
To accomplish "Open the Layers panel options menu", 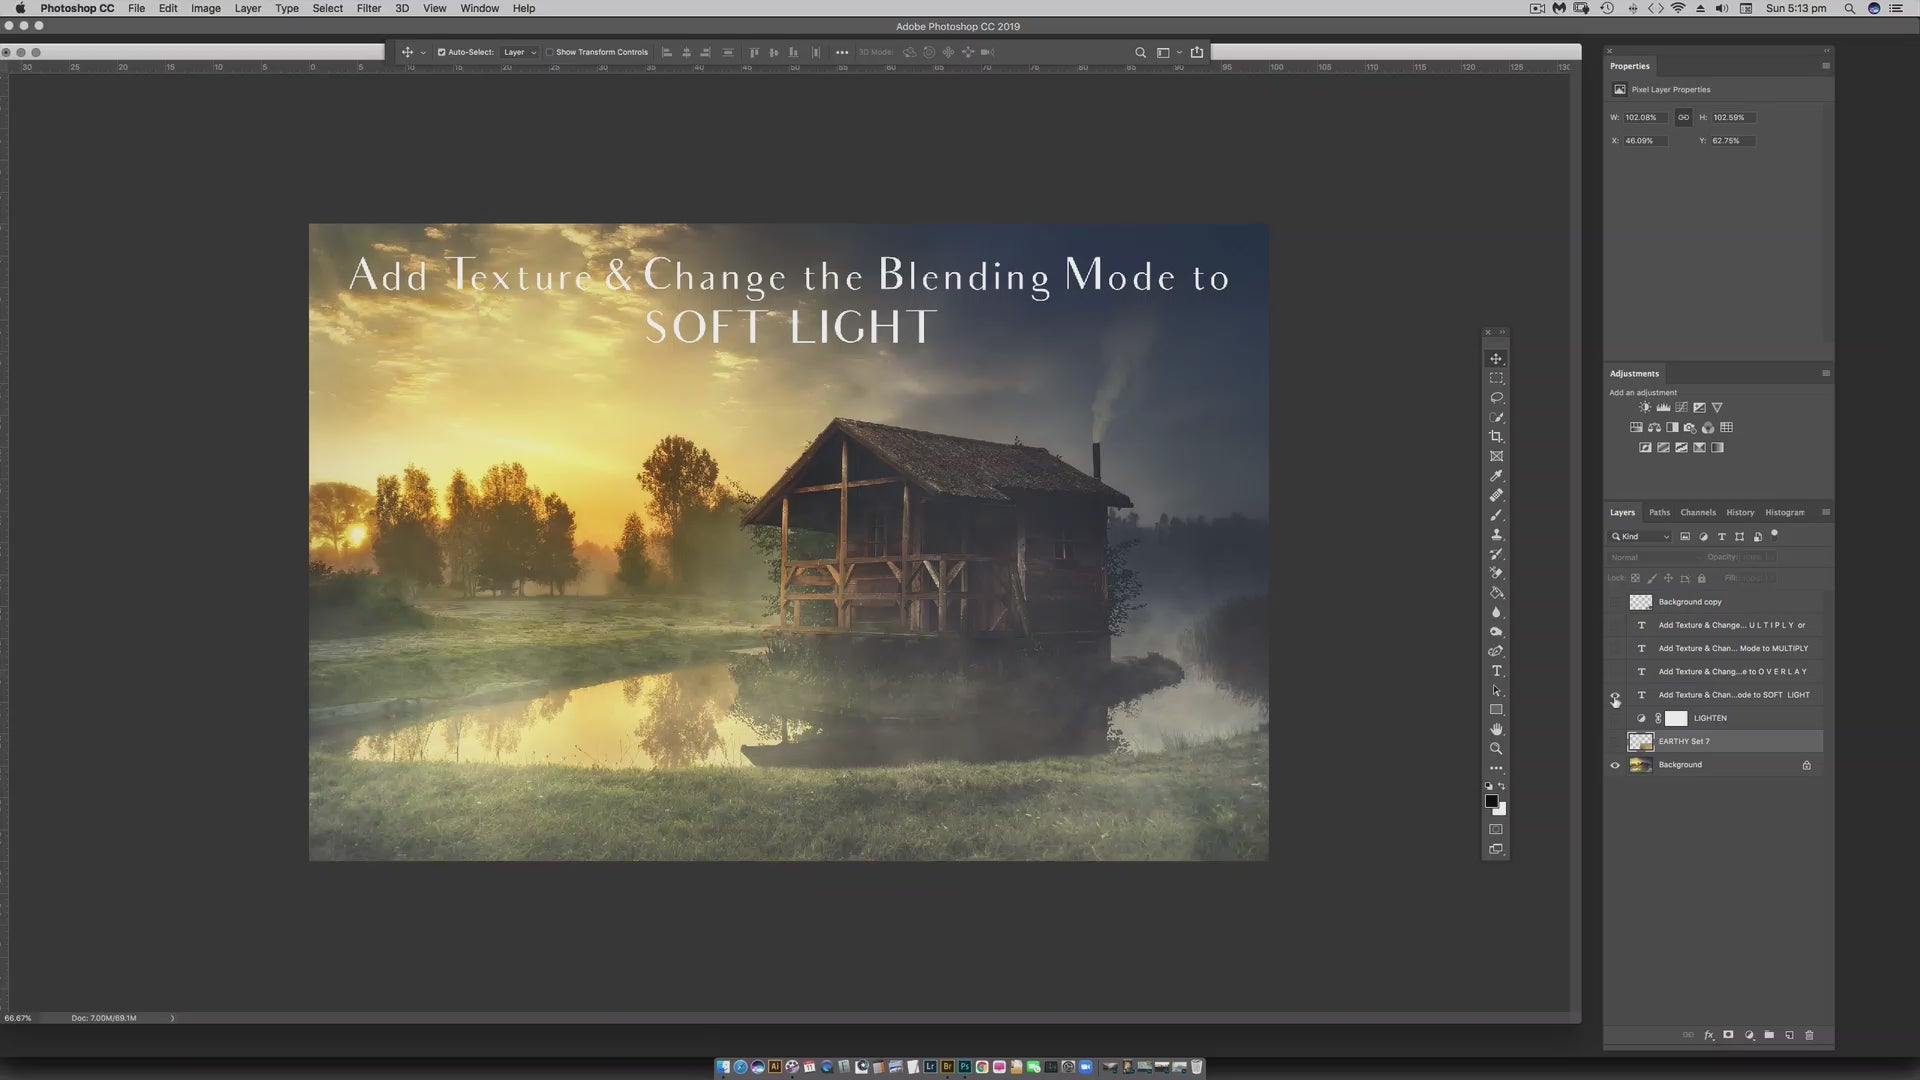I will tap(1825, 512).
